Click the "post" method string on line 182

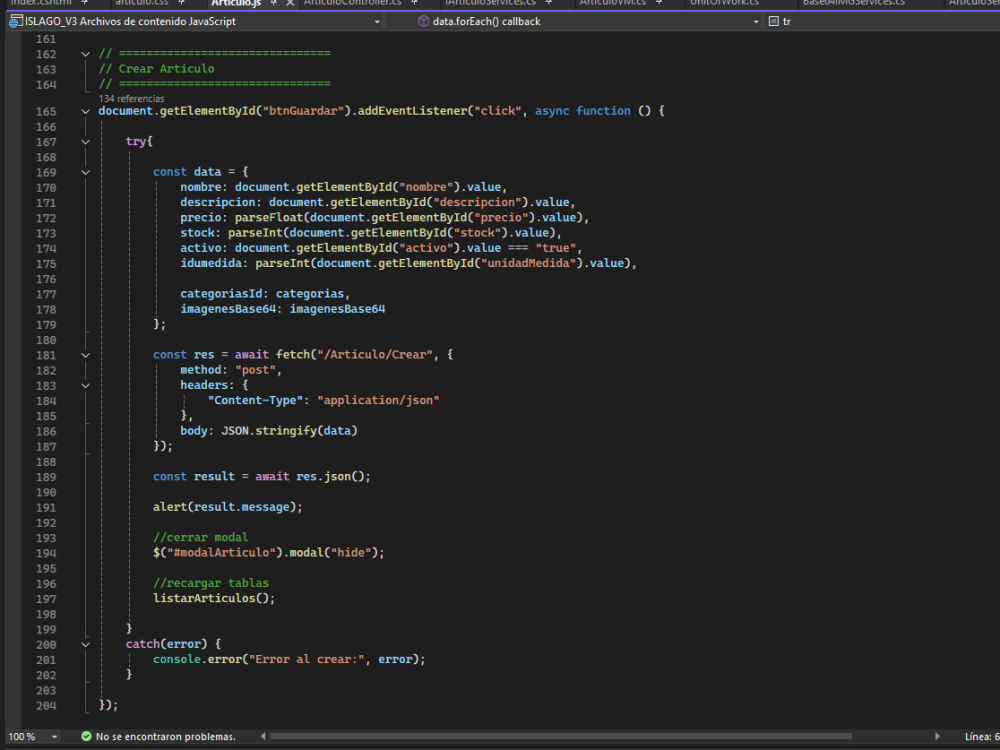(255, 370)
